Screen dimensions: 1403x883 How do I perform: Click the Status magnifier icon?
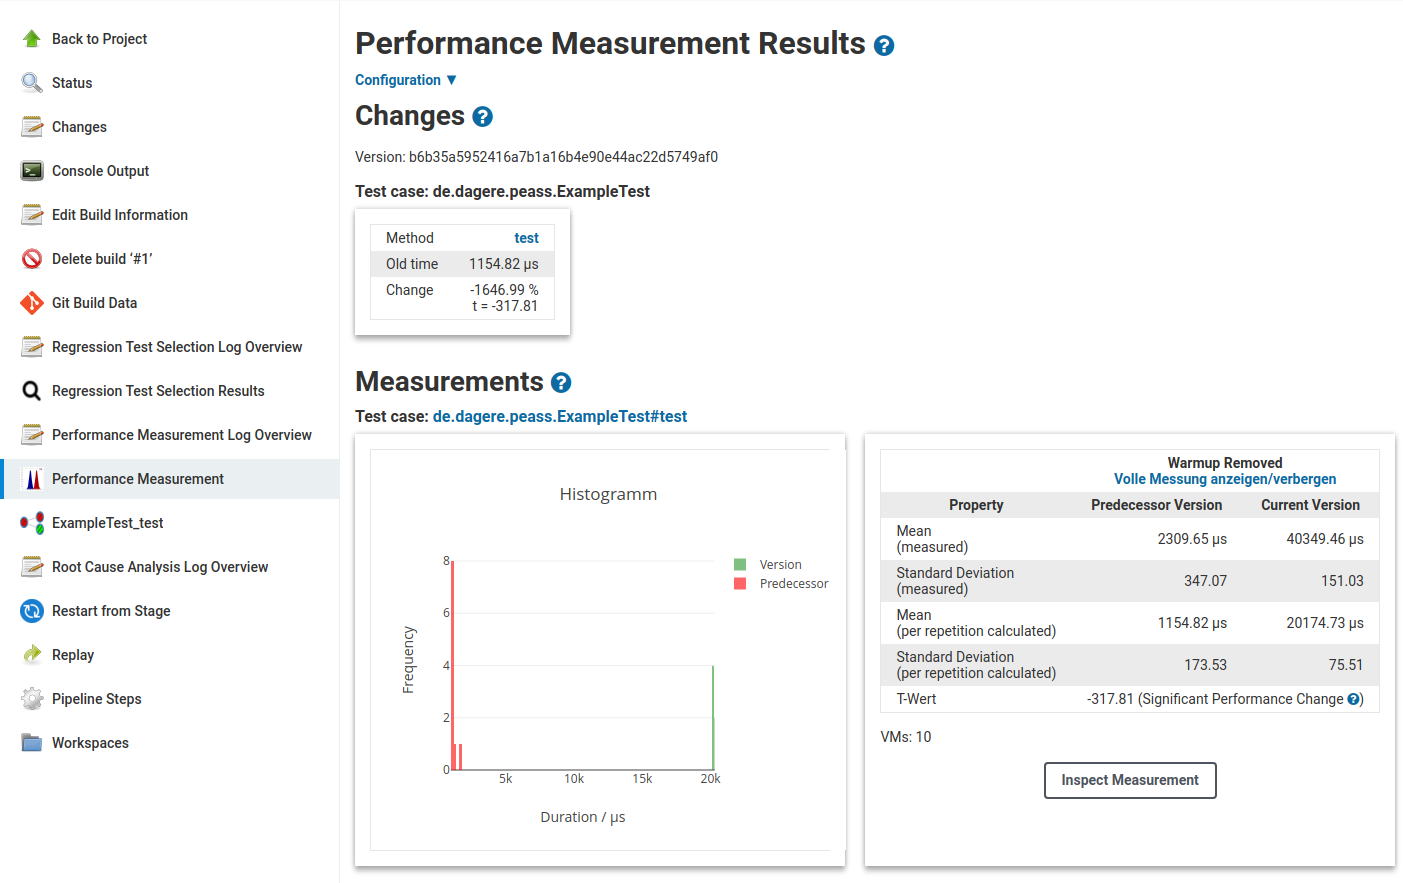click(32, 83)
